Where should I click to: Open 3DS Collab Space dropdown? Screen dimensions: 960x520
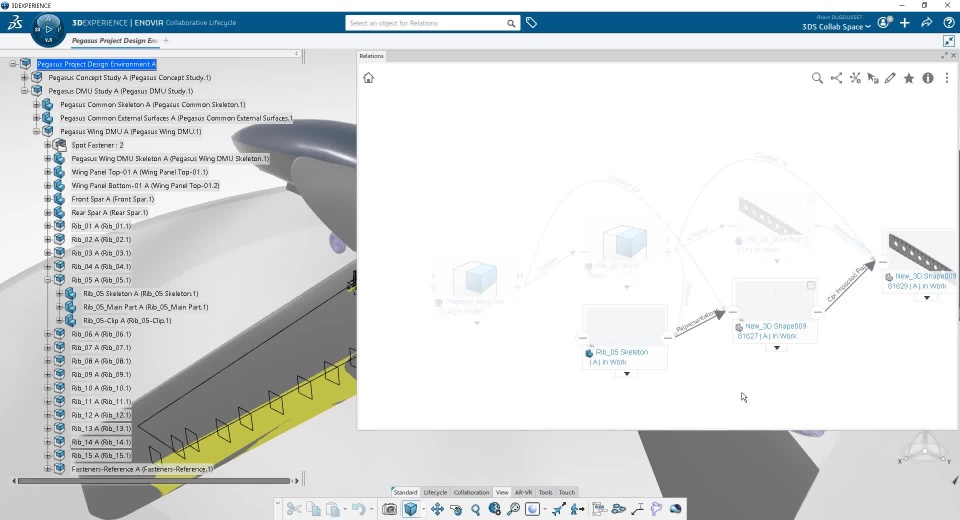click(x=836, y=27)
